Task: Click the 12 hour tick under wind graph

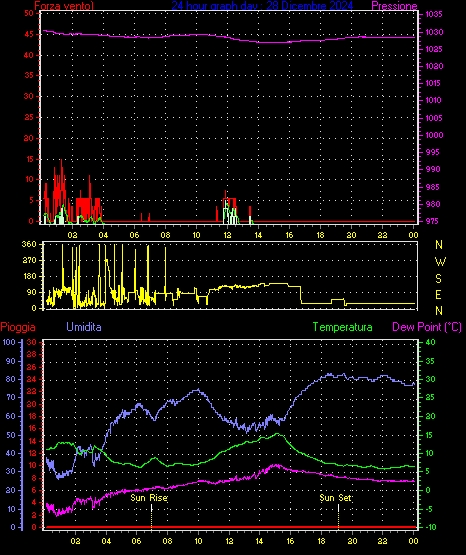Action: coord(227,235)
